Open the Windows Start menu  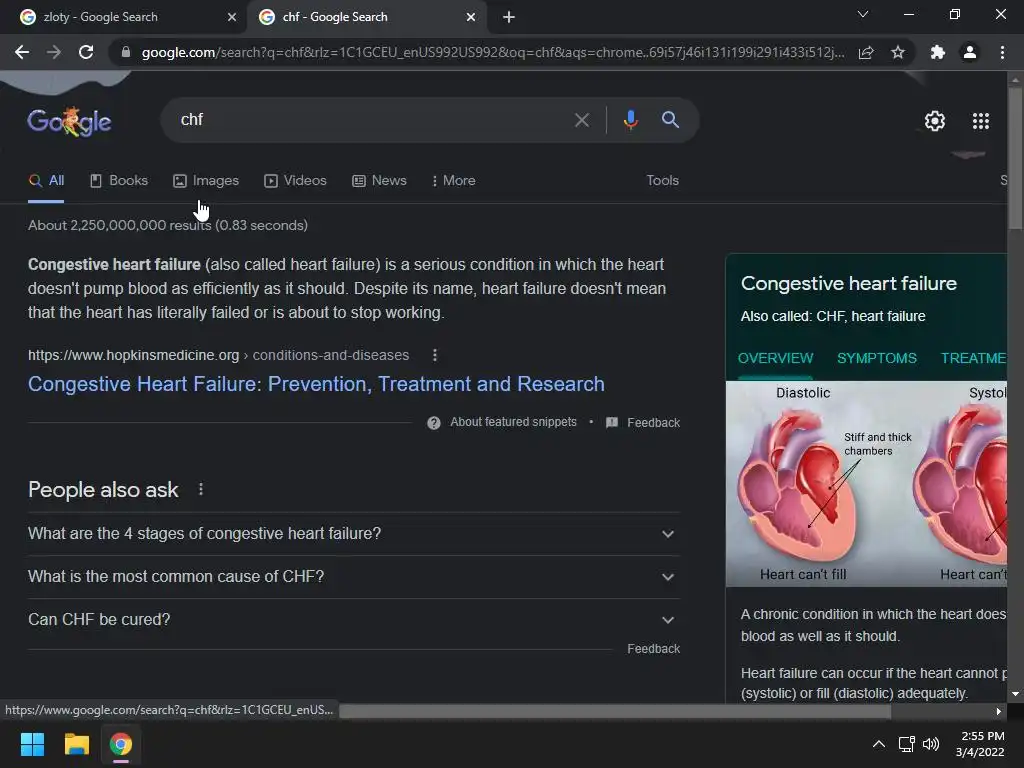[x=32, y=744]
